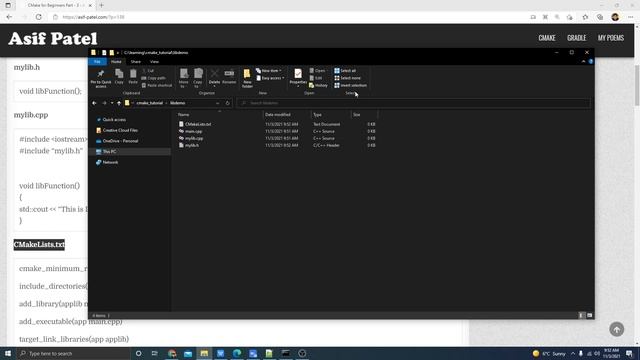
Task: Open OneDrive - Personal in navigation pane
Action: 120,141
